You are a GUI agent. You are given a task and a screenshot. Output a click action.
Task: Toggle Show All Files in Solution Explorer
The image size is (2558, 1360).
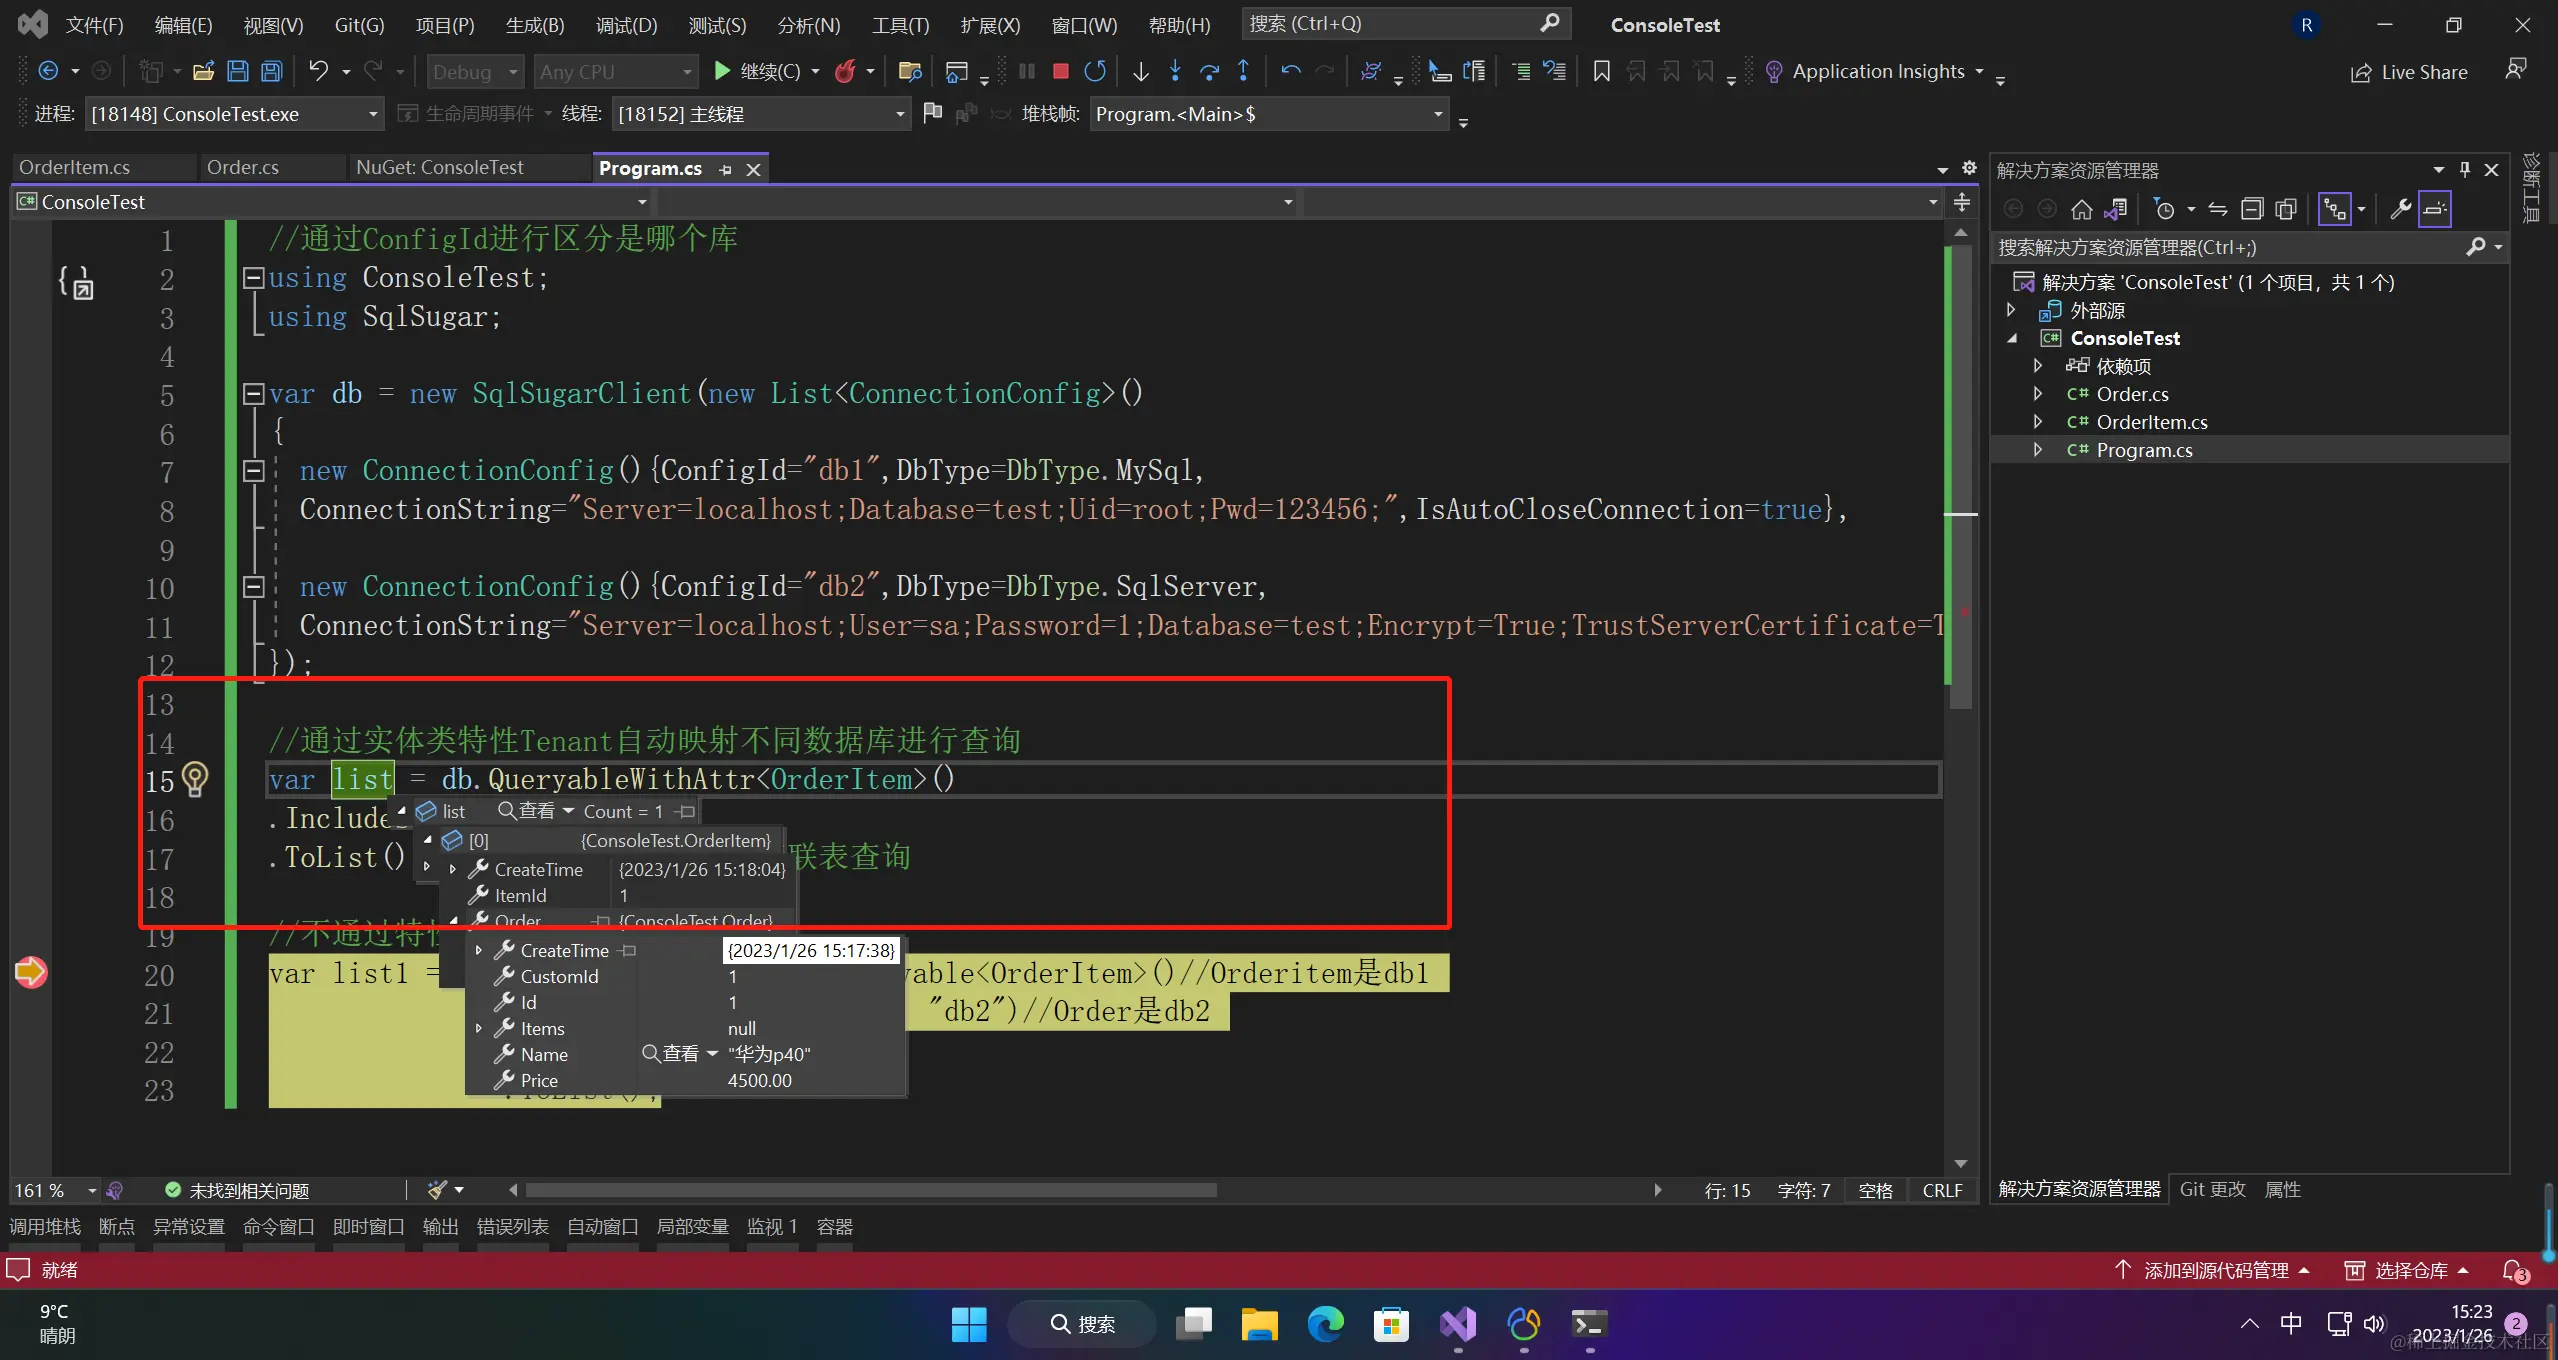(x=2285, y=209)
